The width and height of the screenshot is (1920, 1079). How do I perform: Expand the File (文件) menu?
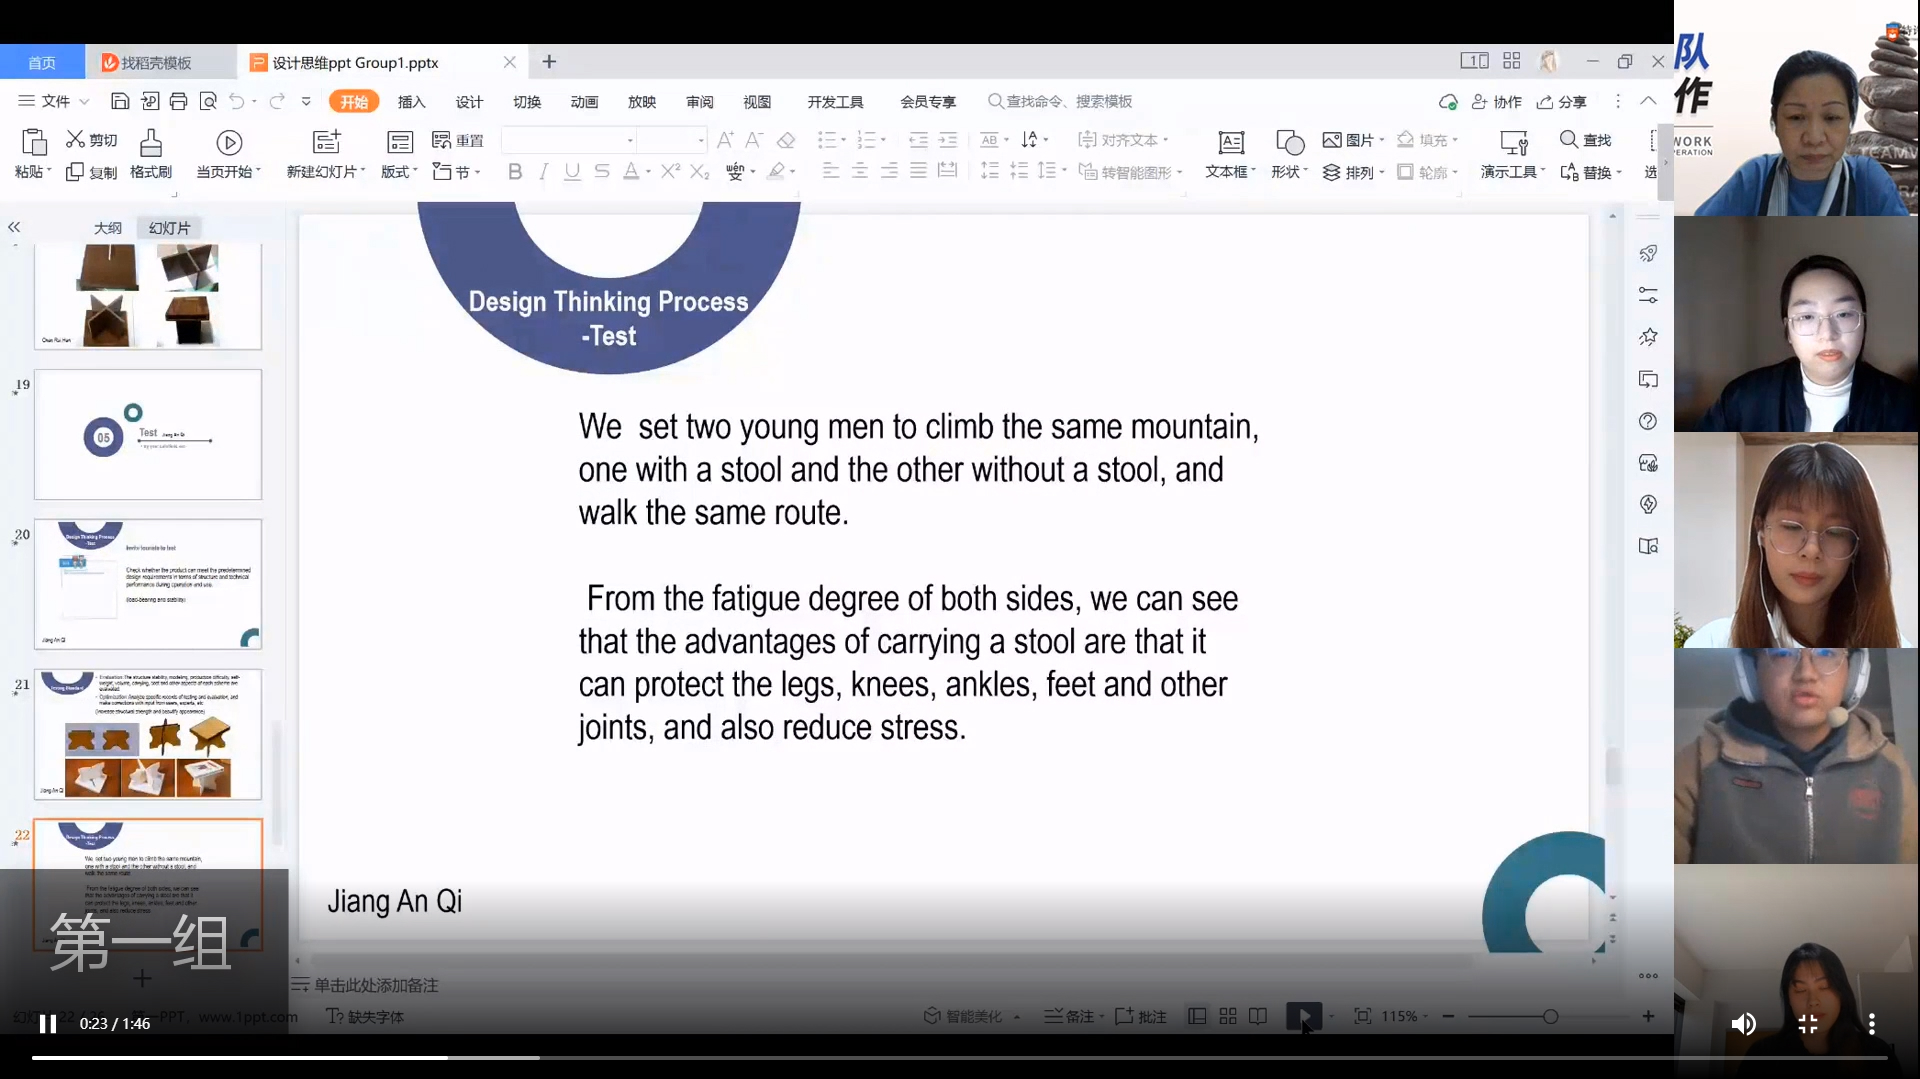(x=55, y=101)
